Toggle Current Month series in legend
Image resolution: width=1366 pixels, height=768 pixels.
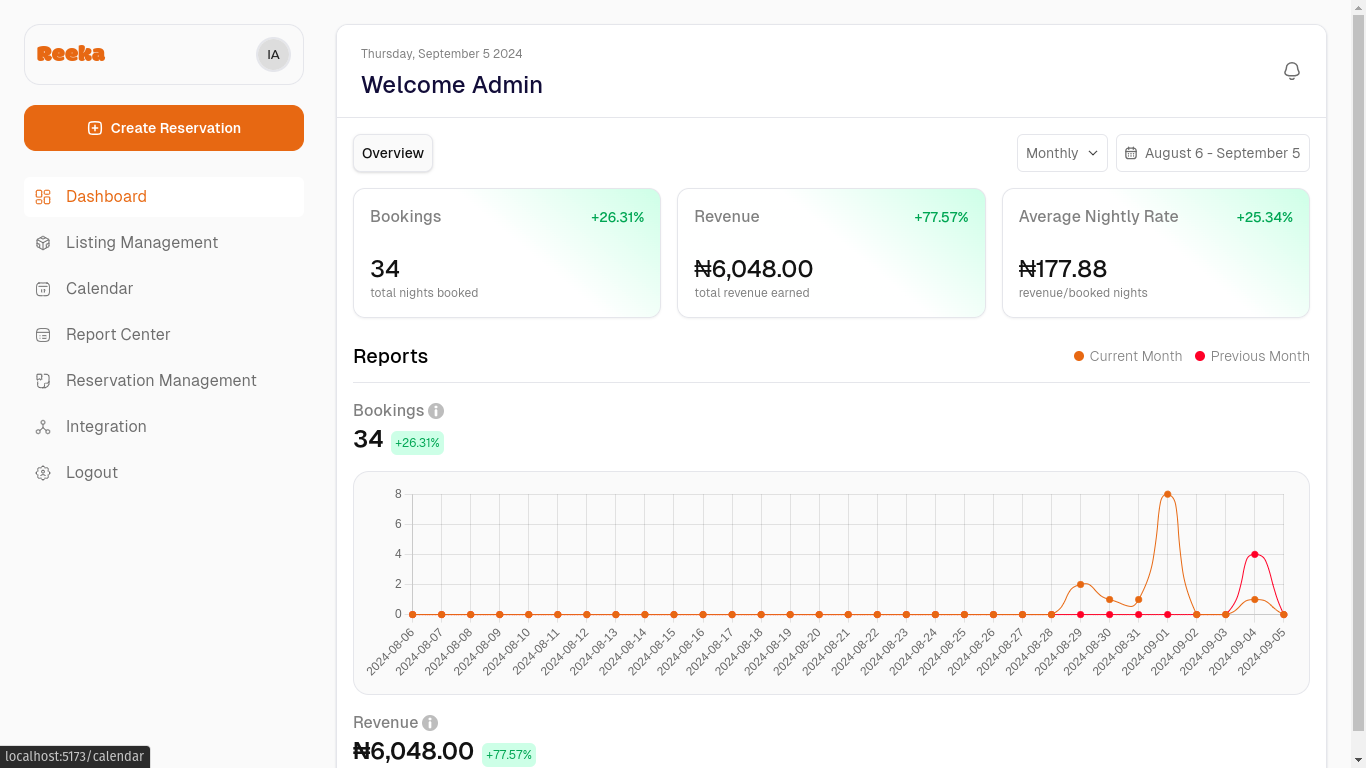click(x=1128, y=356)
